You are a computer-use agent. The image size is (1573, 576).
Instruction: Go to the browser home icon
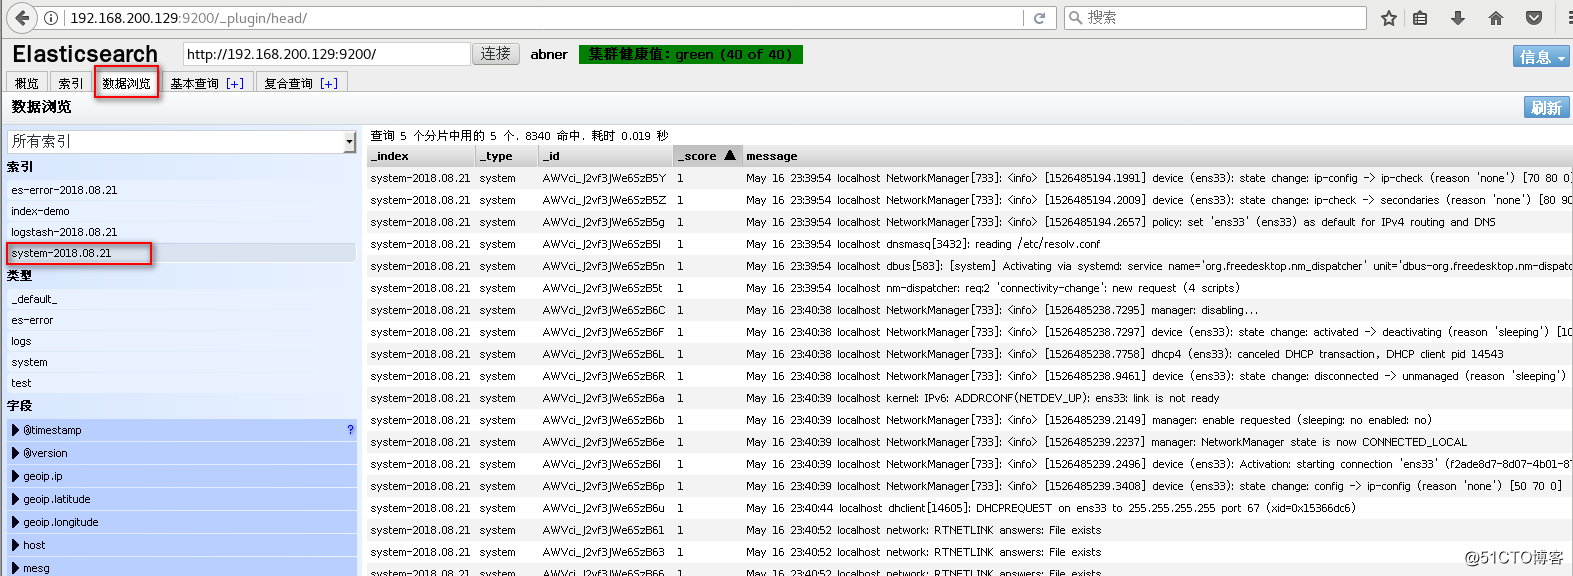pos(1496,18)
